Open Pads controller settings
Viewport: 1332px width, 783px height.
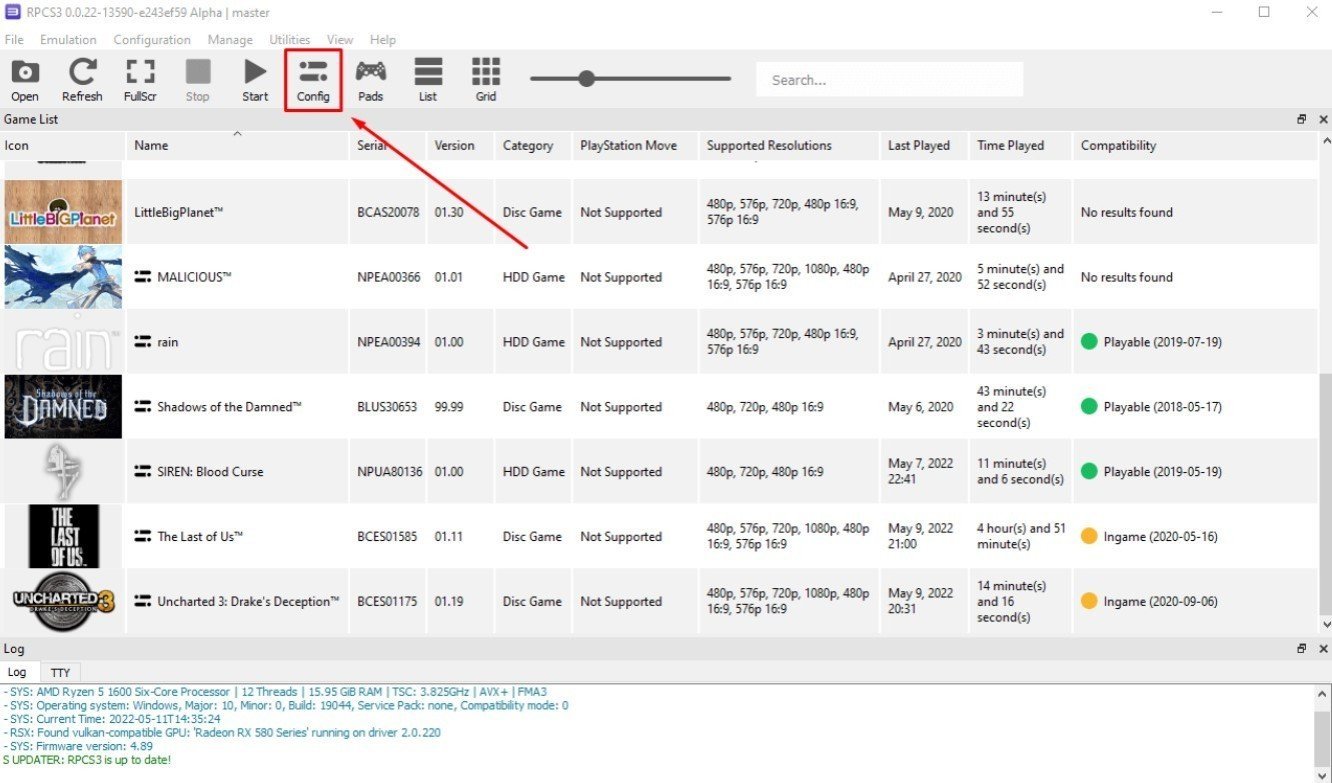click(371, 79)
